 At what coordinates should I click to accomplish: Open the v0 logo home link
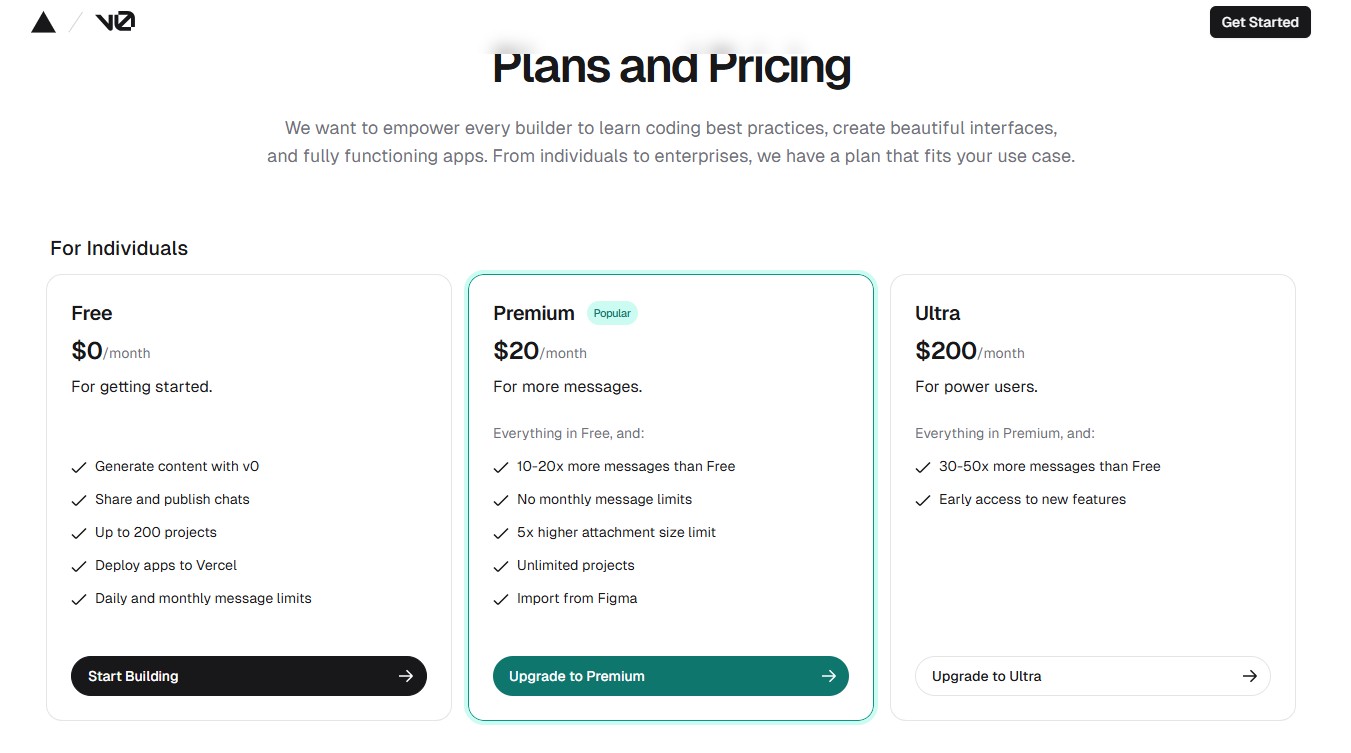[x=115, y=22]
